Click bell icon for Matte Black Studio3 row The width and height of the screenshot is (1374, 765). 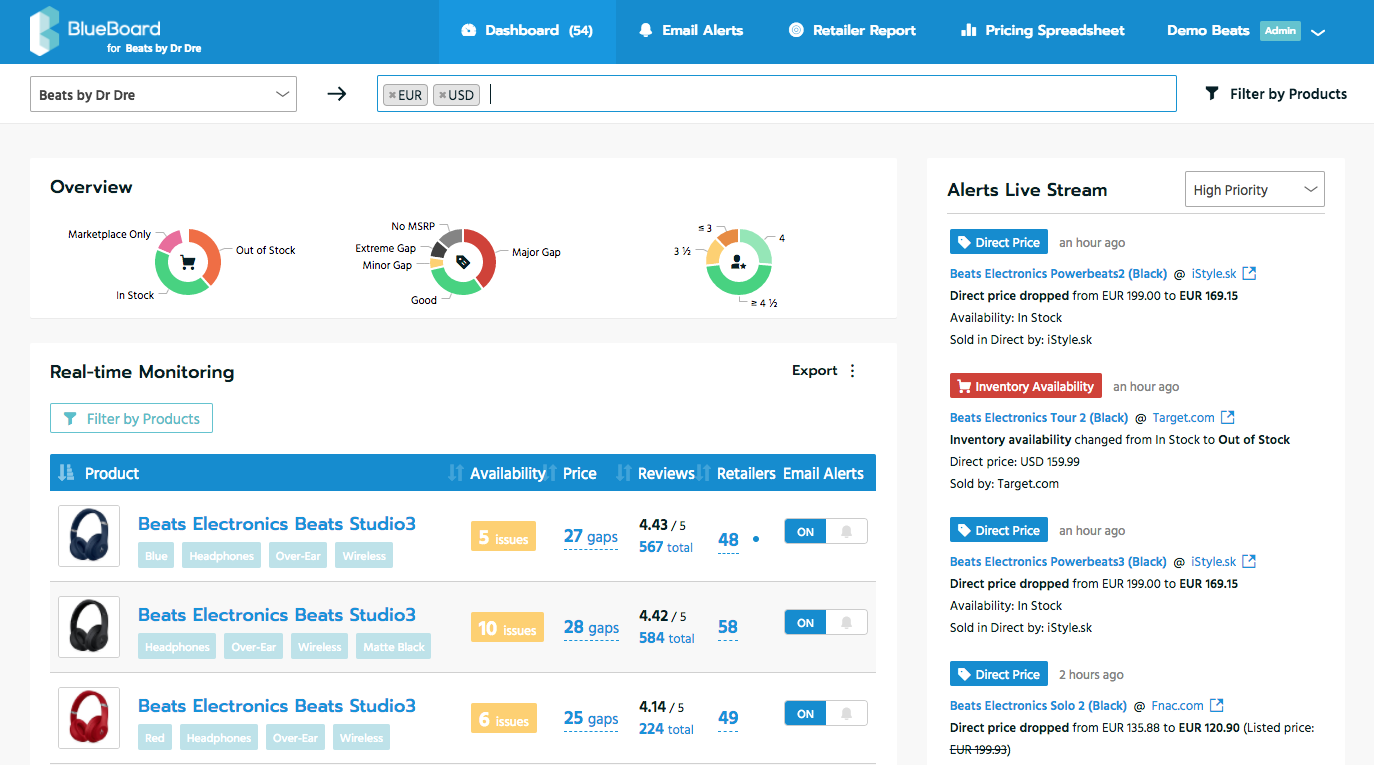(847, 623)
